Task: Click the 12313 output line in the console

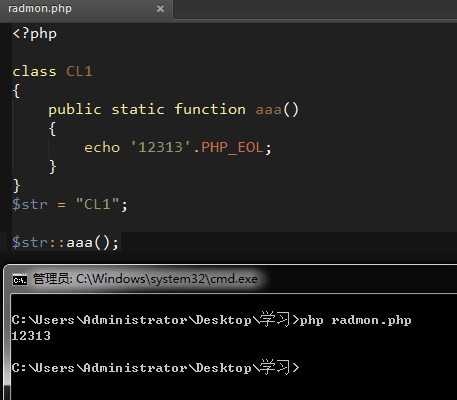Action: click(31, 336)
